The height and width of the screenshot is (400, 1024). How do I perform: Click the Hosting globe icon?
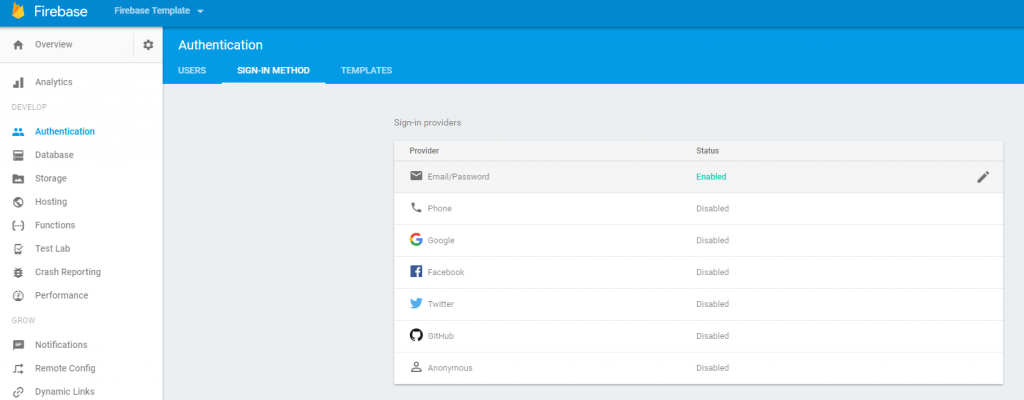click(x=18, y=202)
